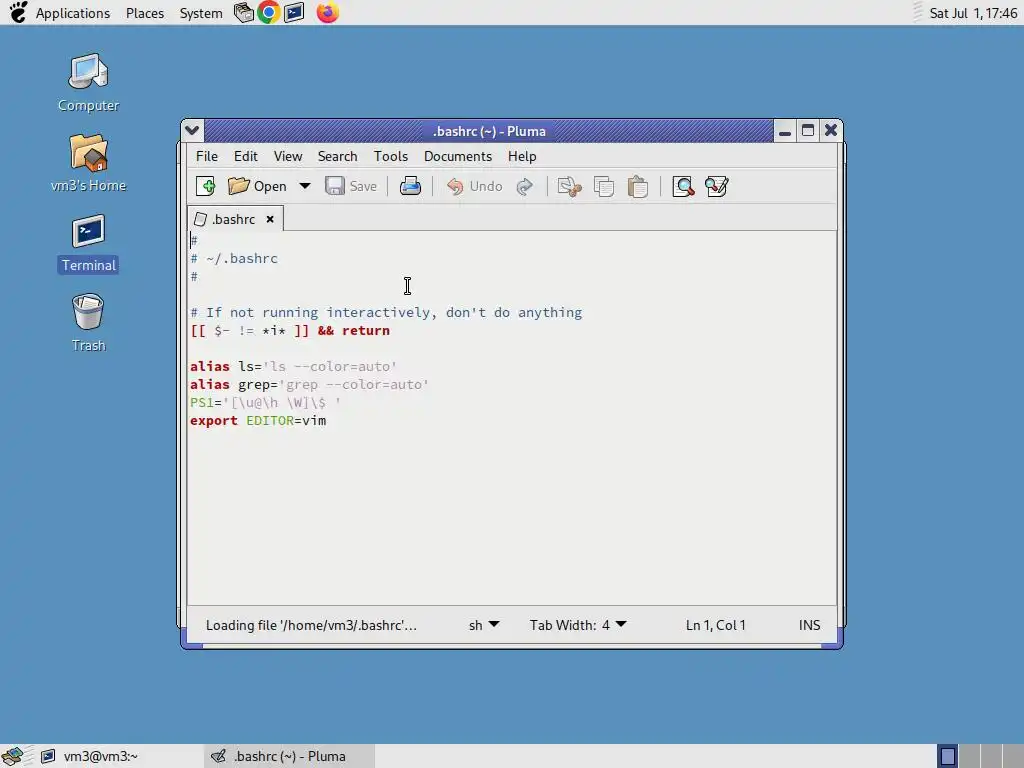The image size is (1024, 768).
Task: Click the '[[ $- != *i* ]] && return' line
Action: click(290, 330)
